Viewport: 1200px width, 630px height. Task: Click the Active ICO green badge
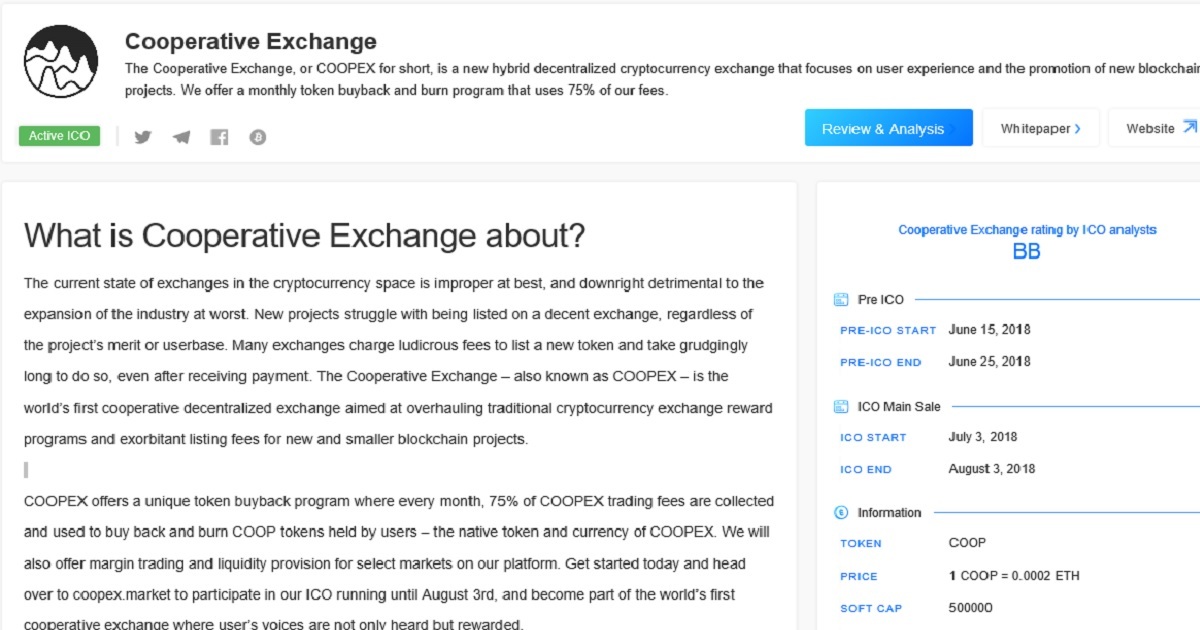click(59, 136)
